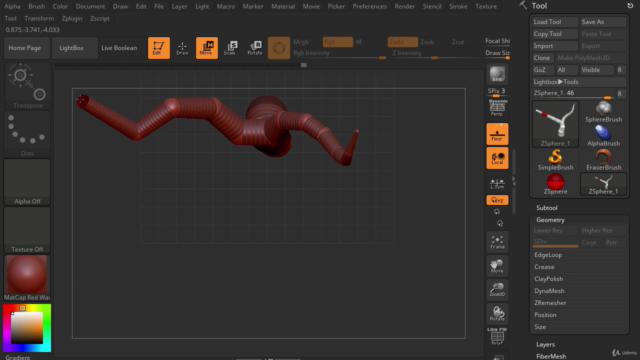Open the Zplugin menu
The height and width of the screenshot is (360, 640).
pos(72,18)
